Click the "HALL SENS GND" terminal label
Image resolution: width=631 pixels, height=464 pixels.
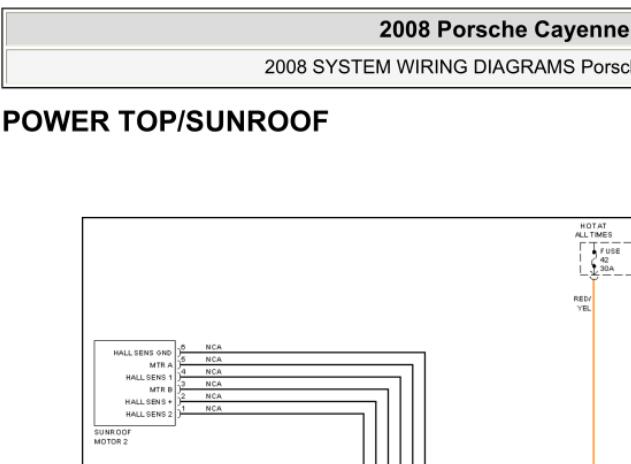pyautogui.click(x=142, y=353)
